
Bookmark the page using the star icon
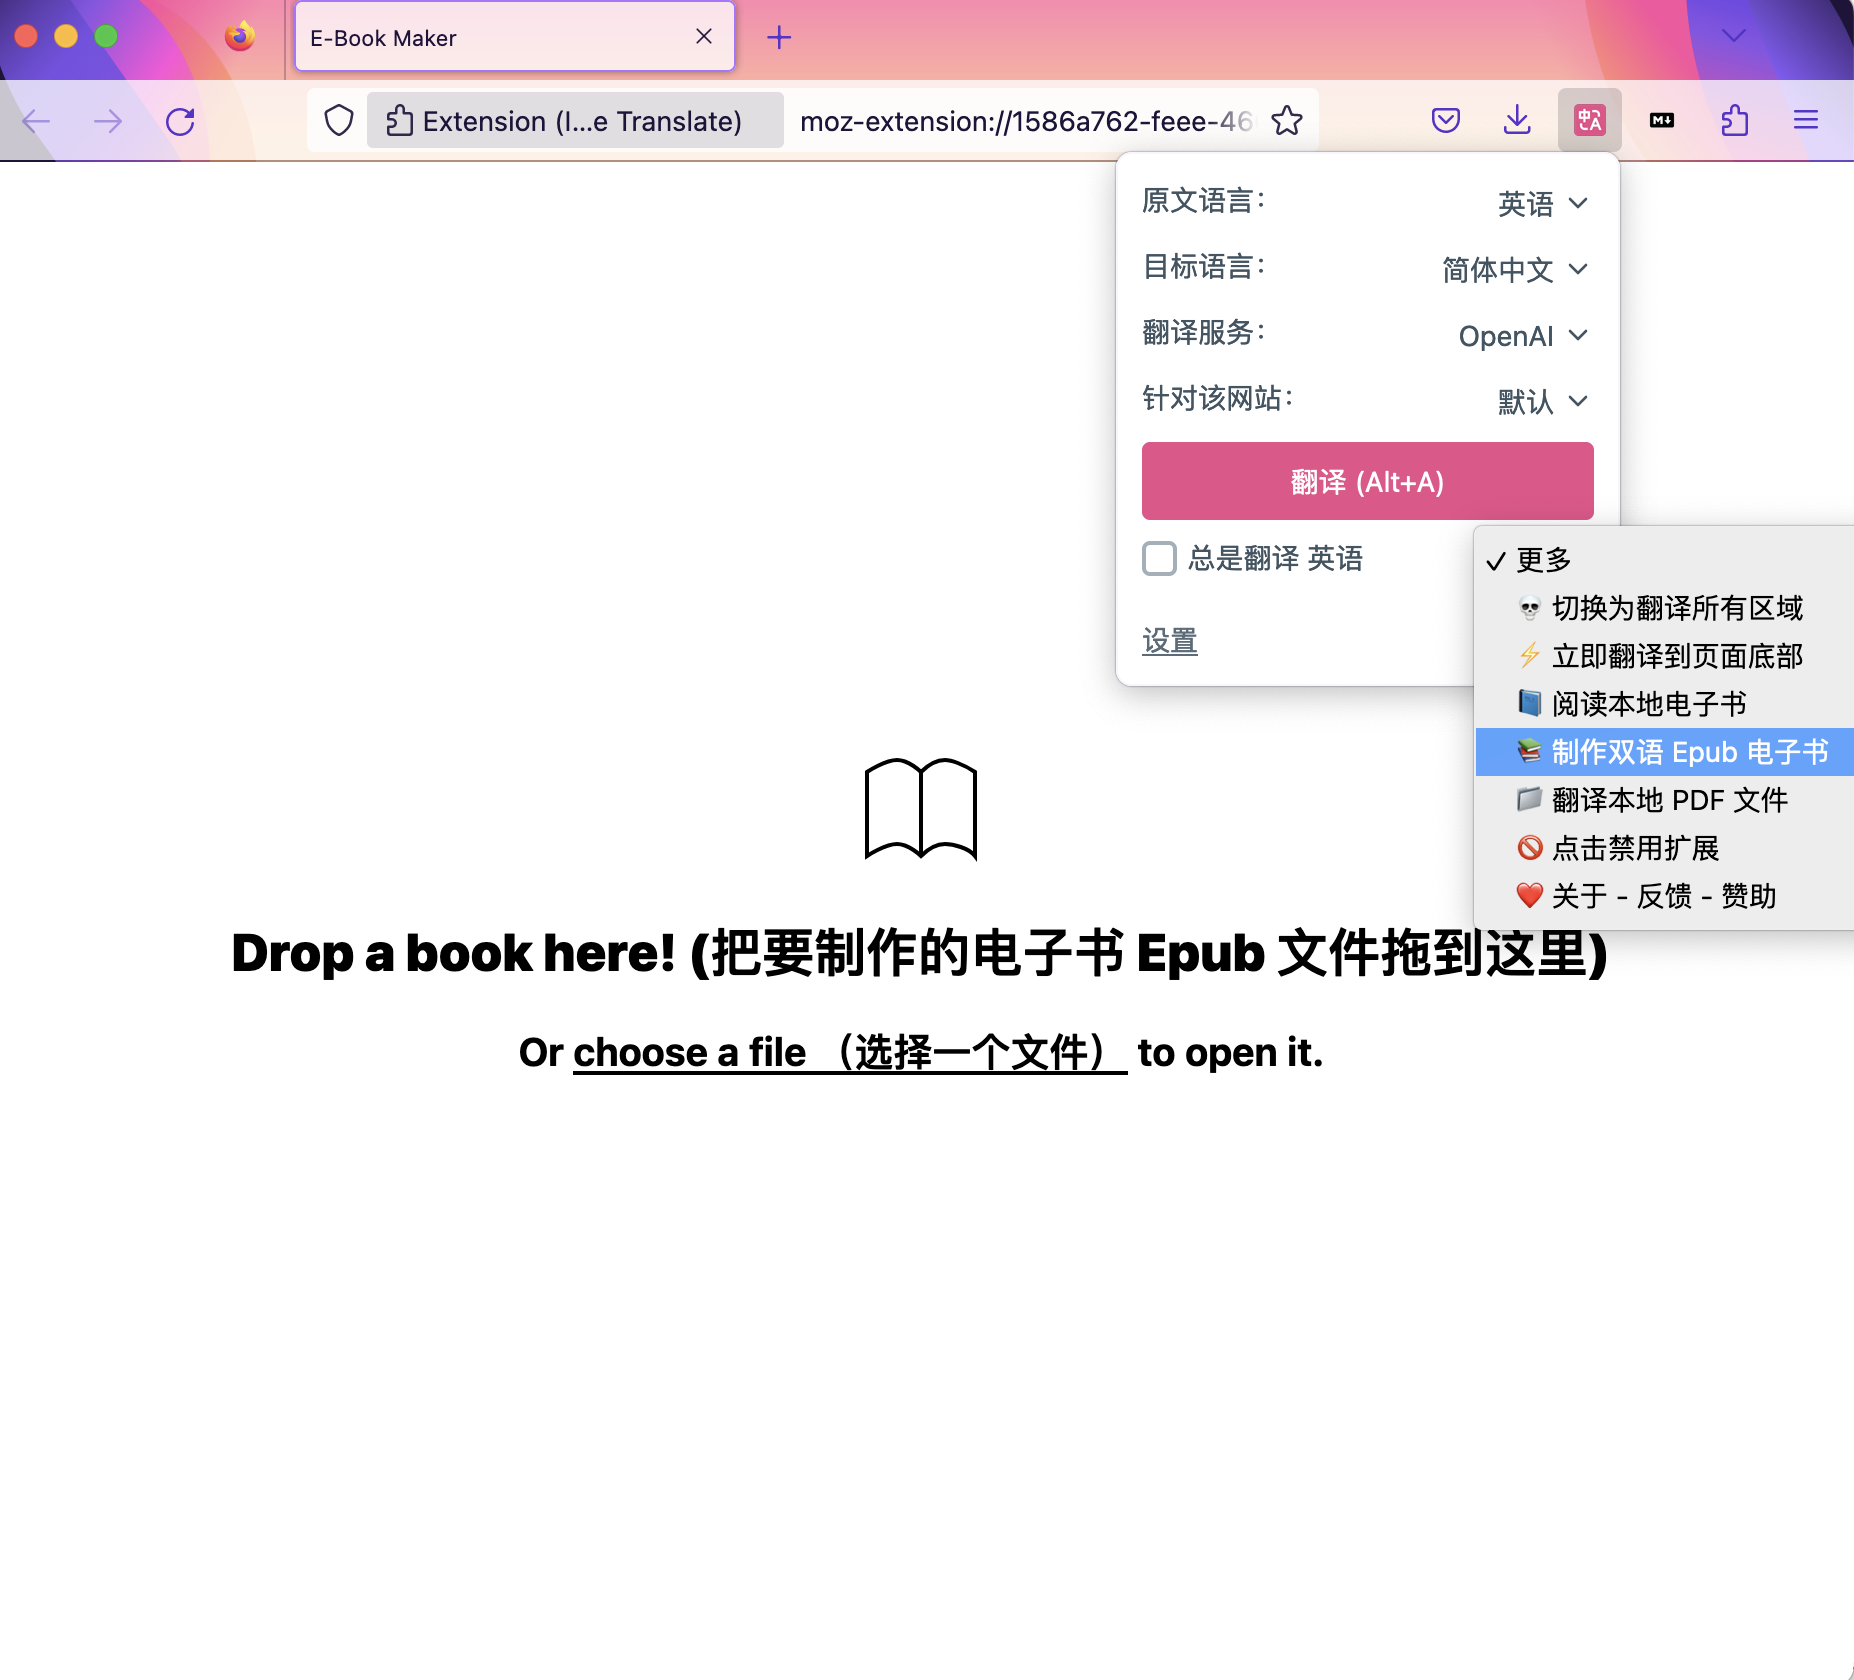tap(1288, 121)
